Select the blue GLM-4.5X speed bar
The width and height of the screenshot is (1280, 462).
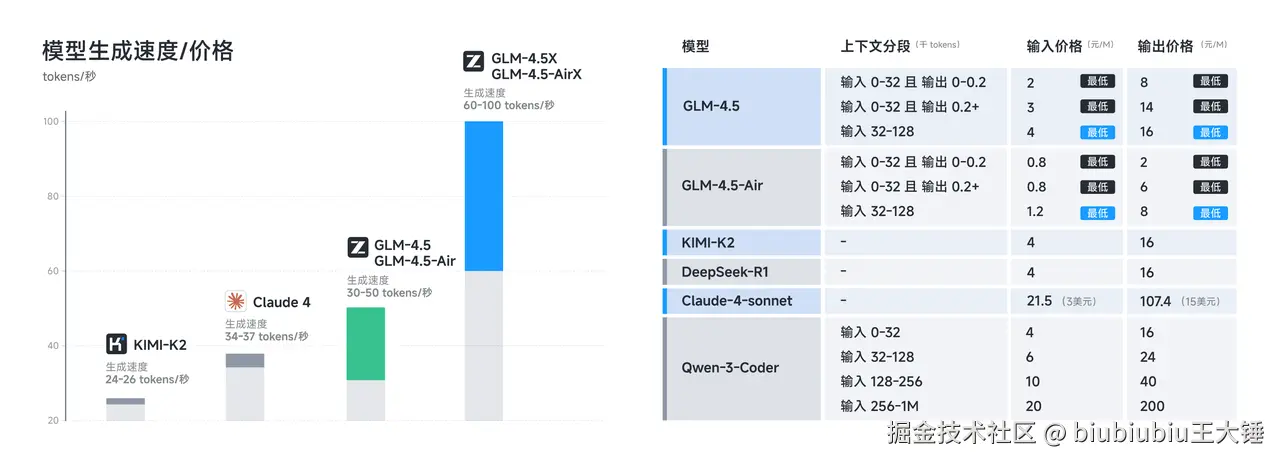coord(484,196)
